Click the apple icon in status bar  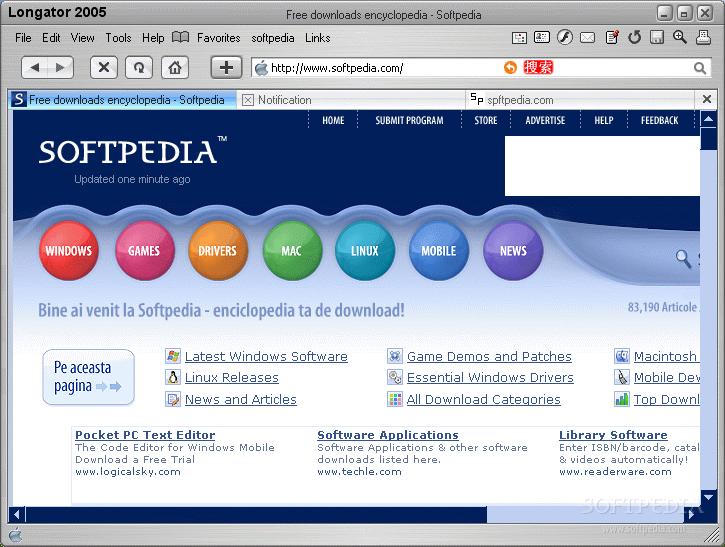pyautogui.click(x=15, y=535)
